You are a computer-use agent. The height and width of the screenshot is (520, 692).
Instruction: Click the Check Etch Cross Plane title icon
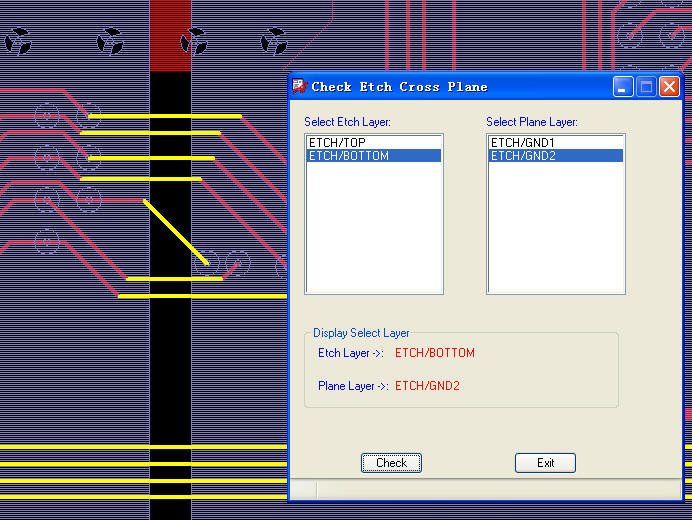click(300, 87)
